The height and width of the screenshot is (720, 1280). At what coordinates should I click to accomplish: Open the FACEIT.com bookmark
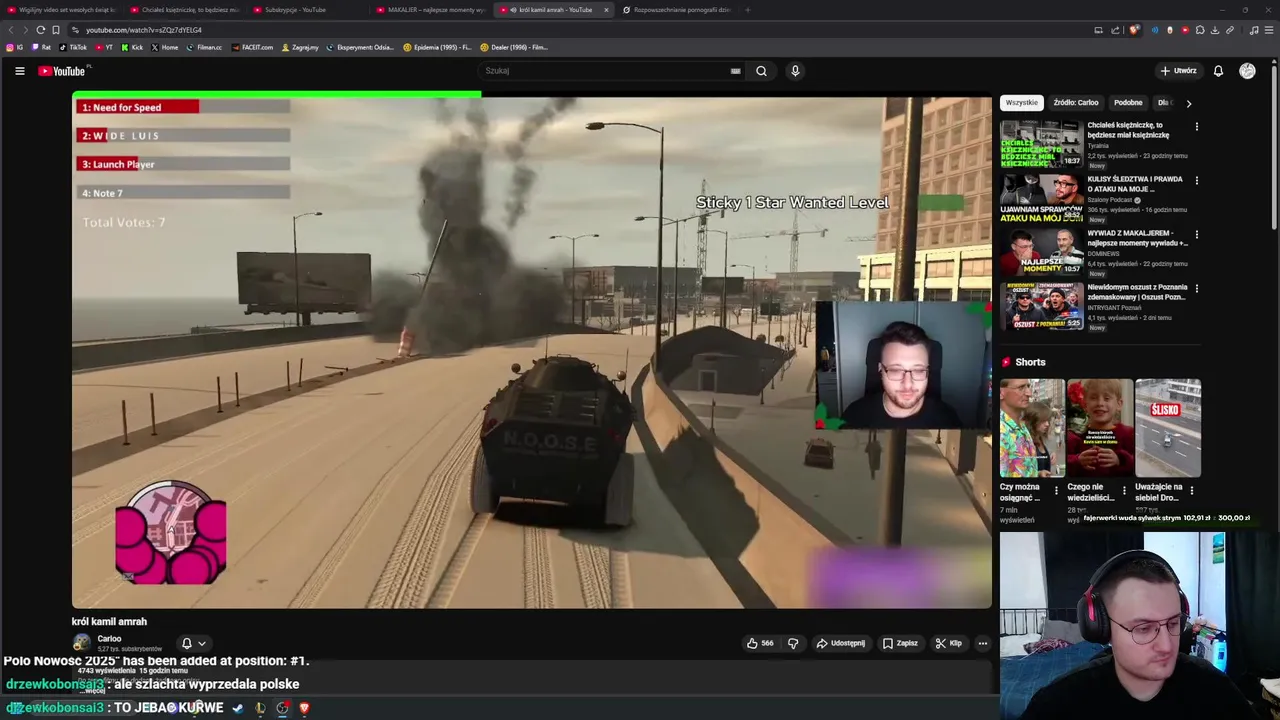point(252,47)
